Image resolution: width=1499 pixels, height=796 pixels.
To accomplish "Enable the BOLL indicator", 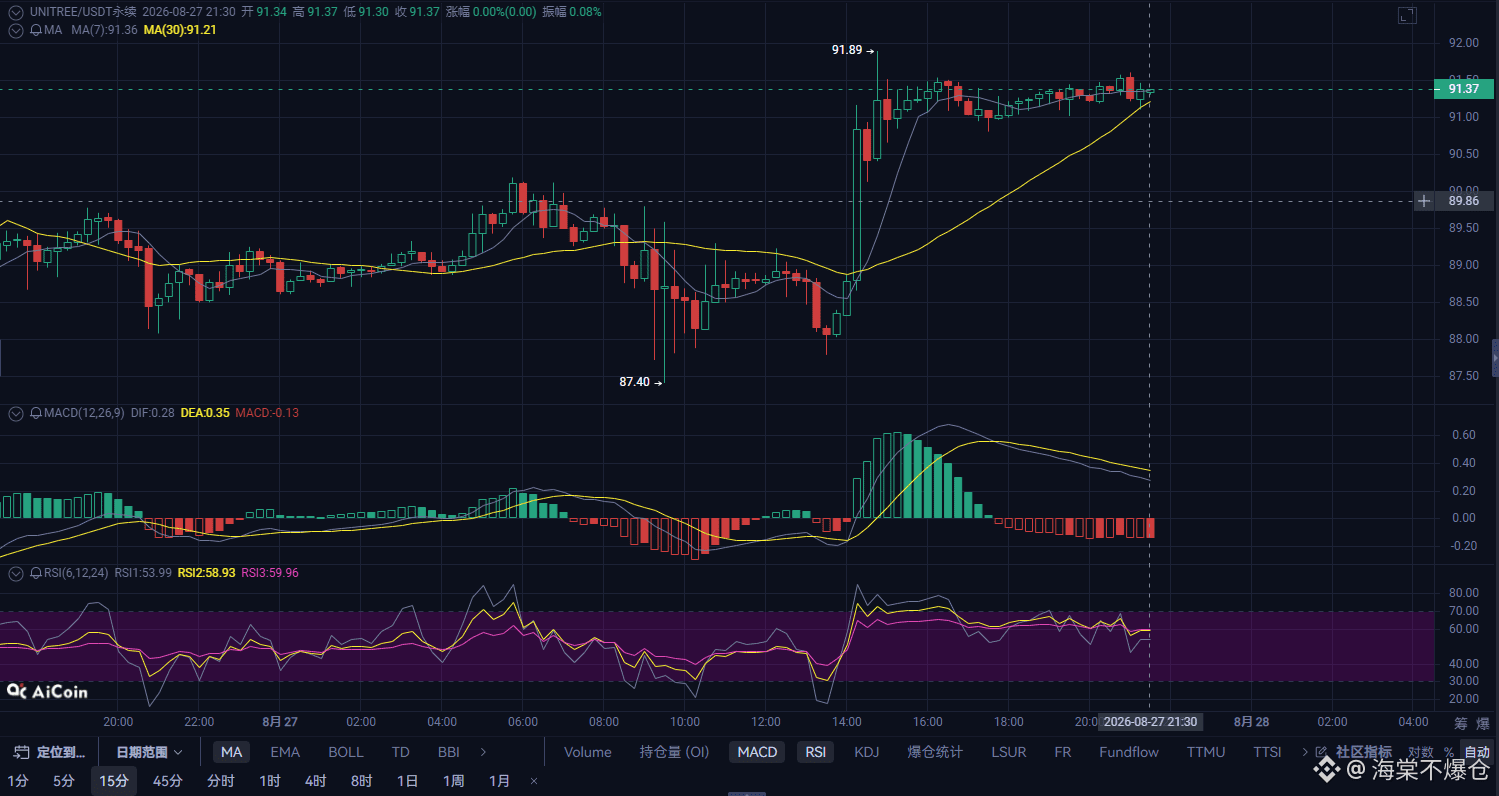I will pyautogui.click(x=346, y=752).
